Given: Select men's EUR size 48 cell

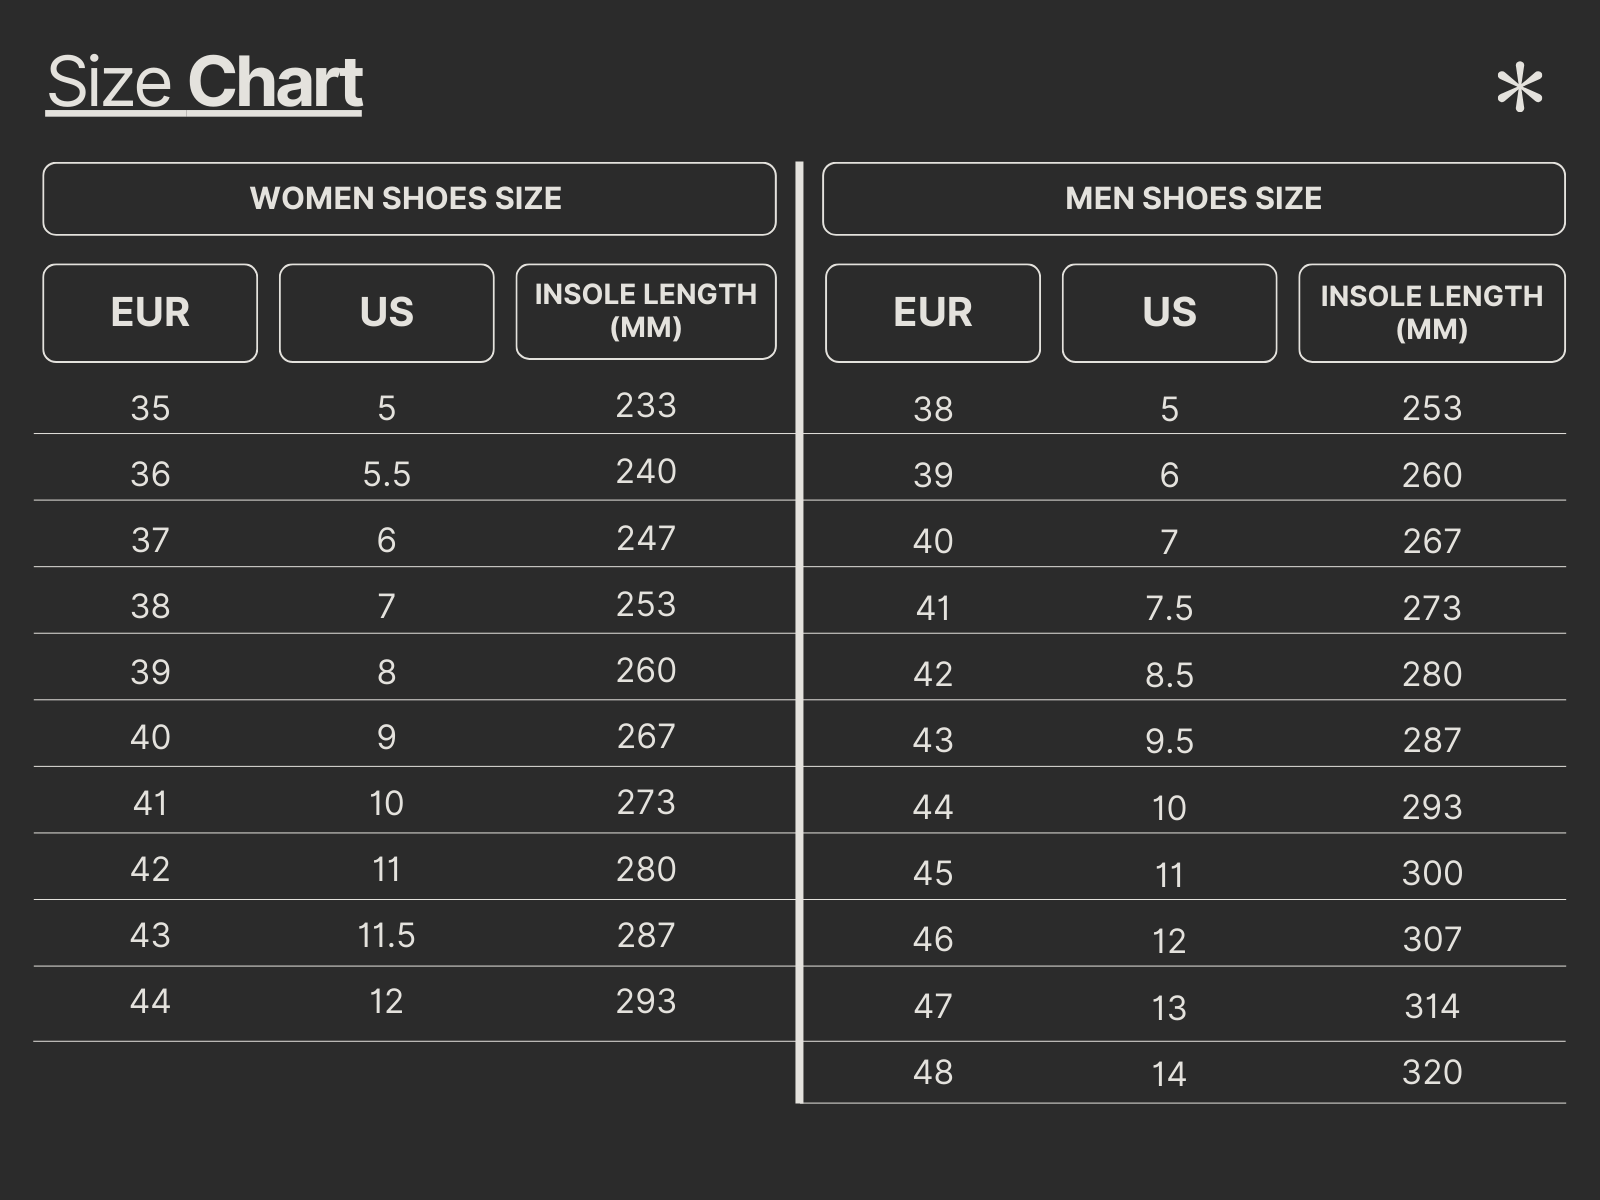Looking at the screenshot, I should 933,1072.
